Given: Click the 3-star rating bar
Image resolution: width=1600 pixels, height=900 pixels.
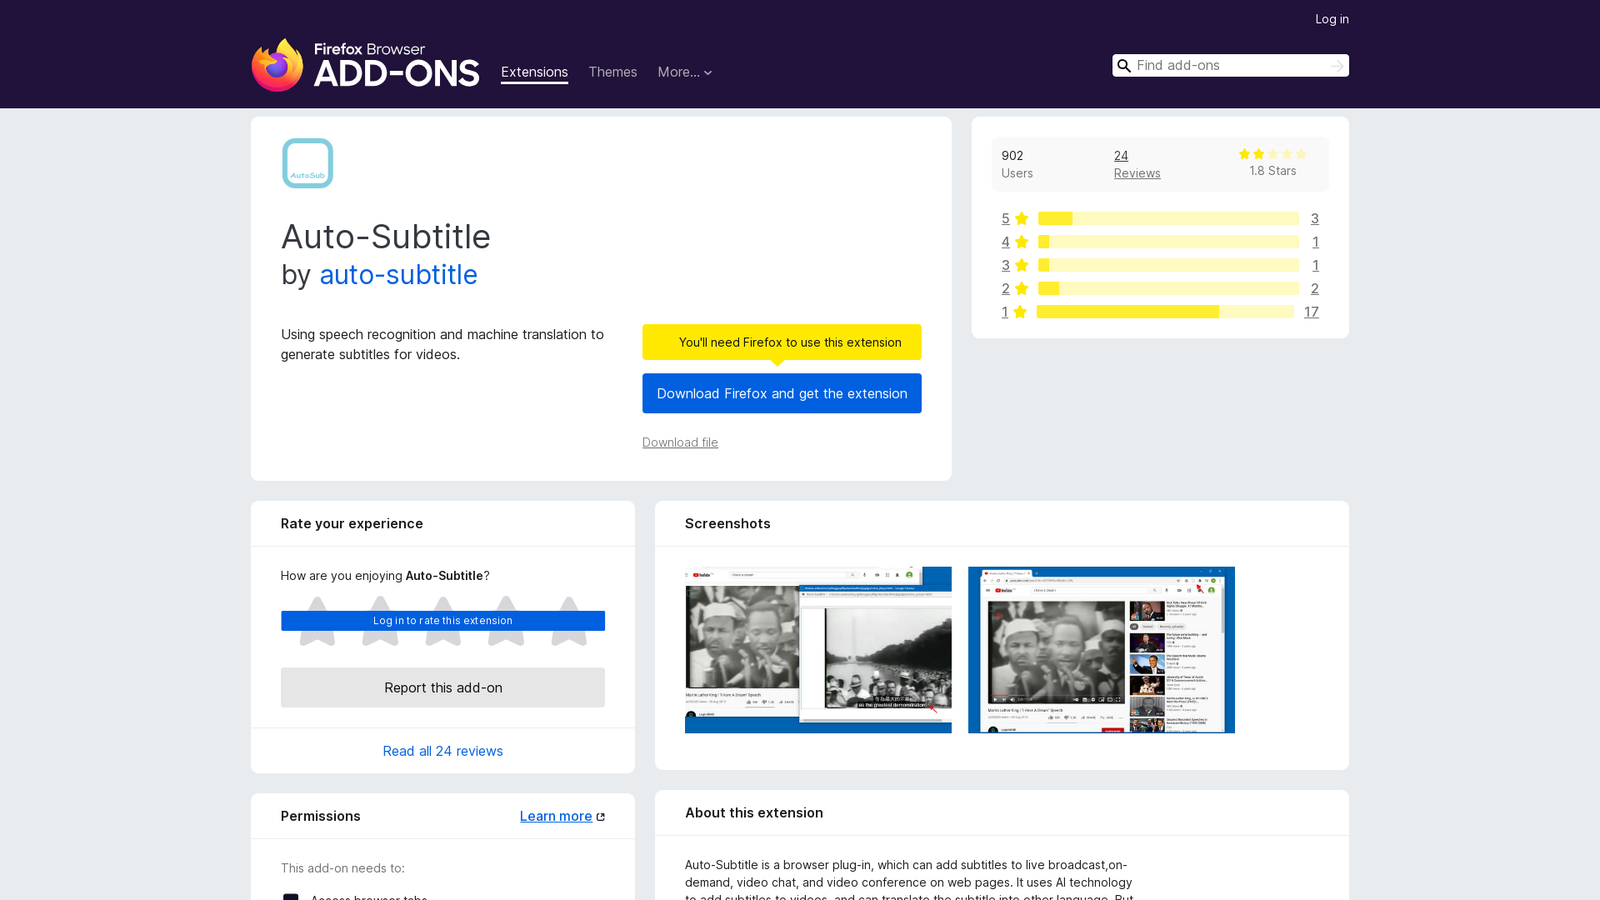Looking at the screenshot, I should [x=1168, y=265].
